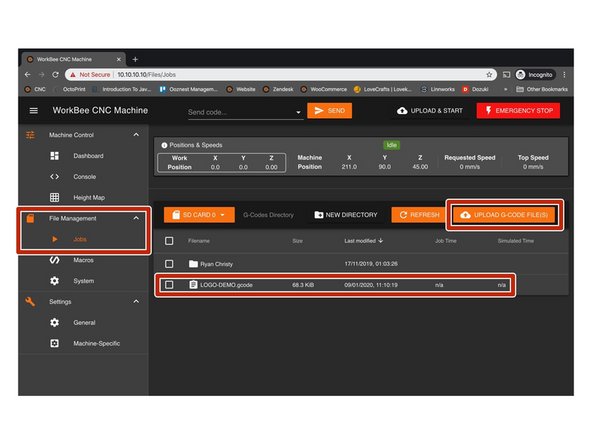The height and width of the screenshot is (444, 592).
Task: Open System menu item
Action: point(84,281)
